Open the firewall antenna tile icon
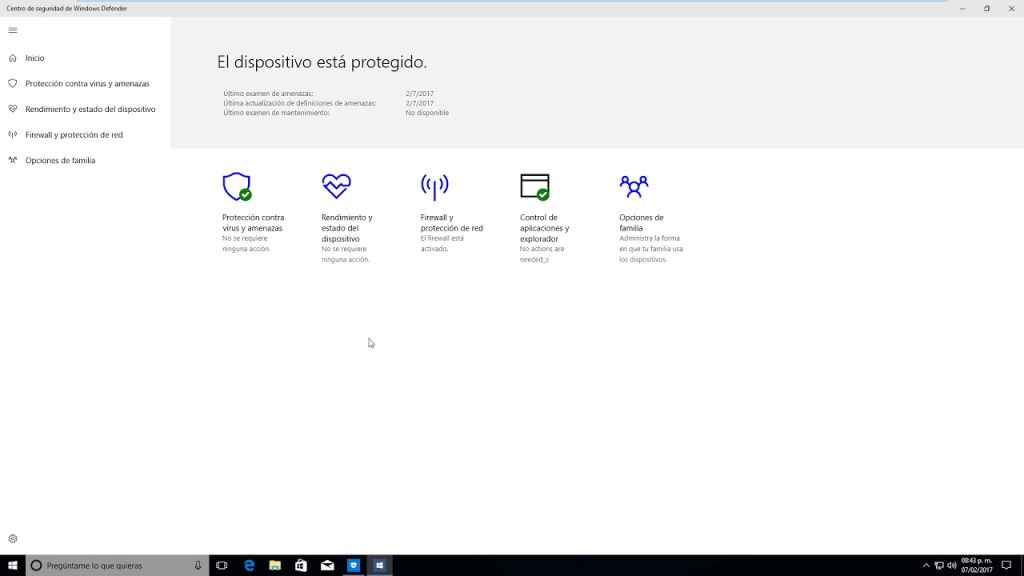This screenshot has height=576, width=1024. 434,187
